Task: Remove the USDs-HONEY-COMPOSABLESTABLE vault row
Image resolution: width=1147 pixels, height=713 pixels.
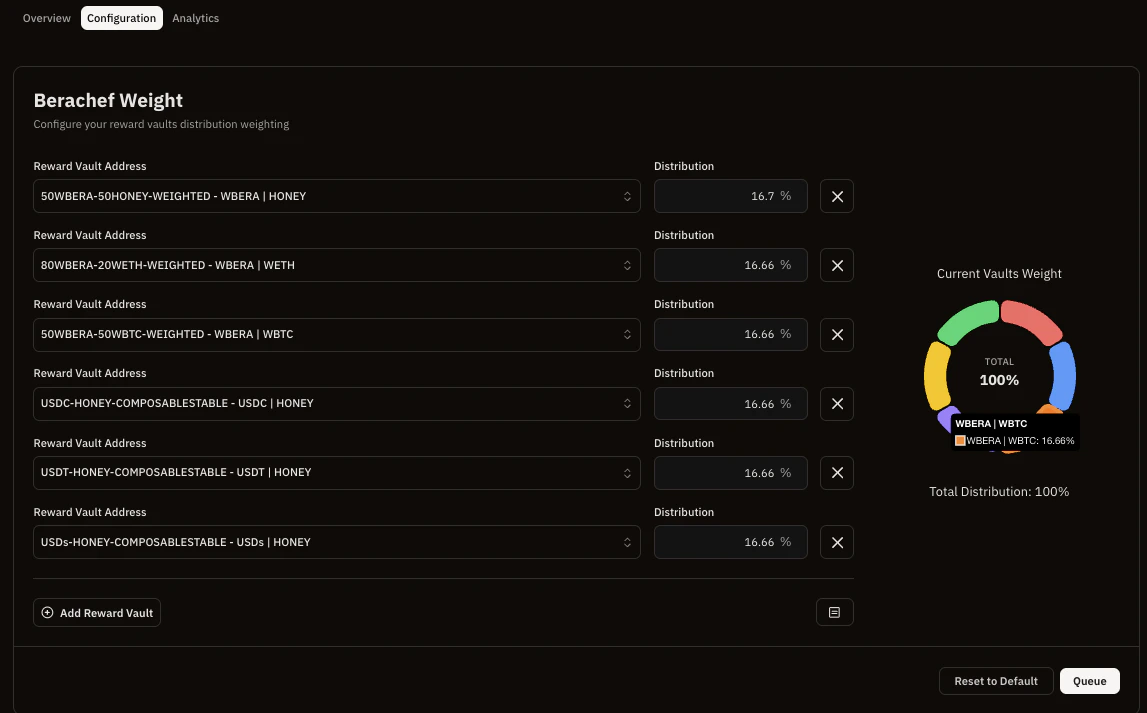Action: point(837,541)
